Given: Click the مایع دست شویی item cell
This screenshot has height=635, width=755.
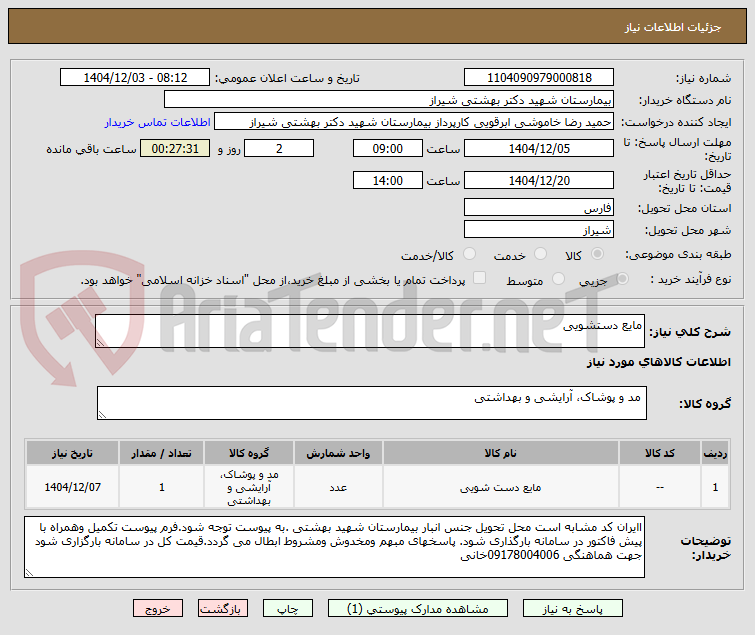Looking at the screenshot, I should (500, 487).
